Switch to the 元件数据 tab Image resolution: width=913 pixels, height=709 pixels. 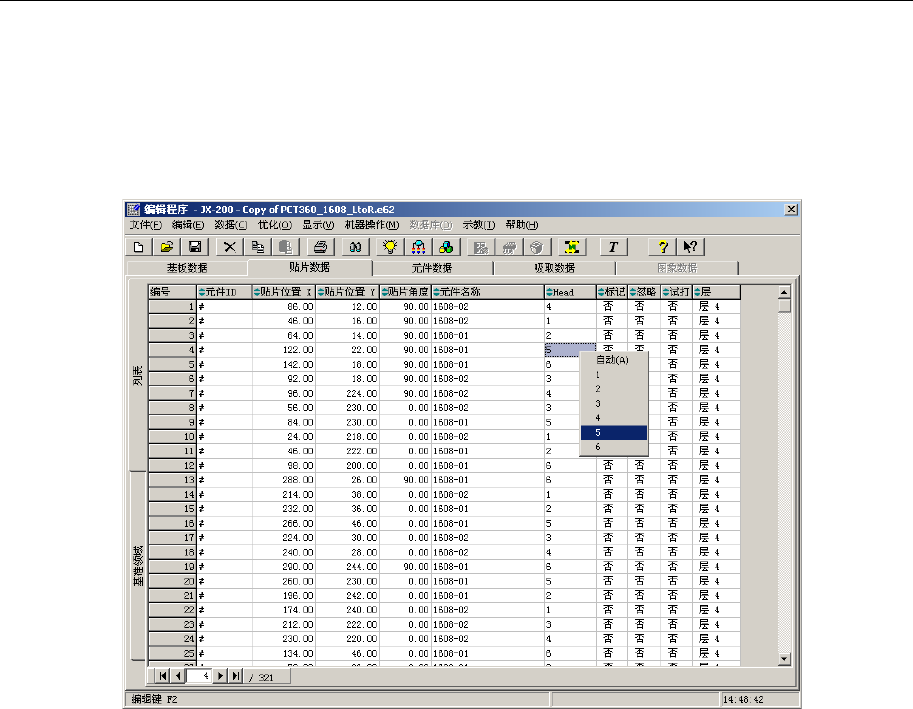pyautogui.click(x=432, y=268)
